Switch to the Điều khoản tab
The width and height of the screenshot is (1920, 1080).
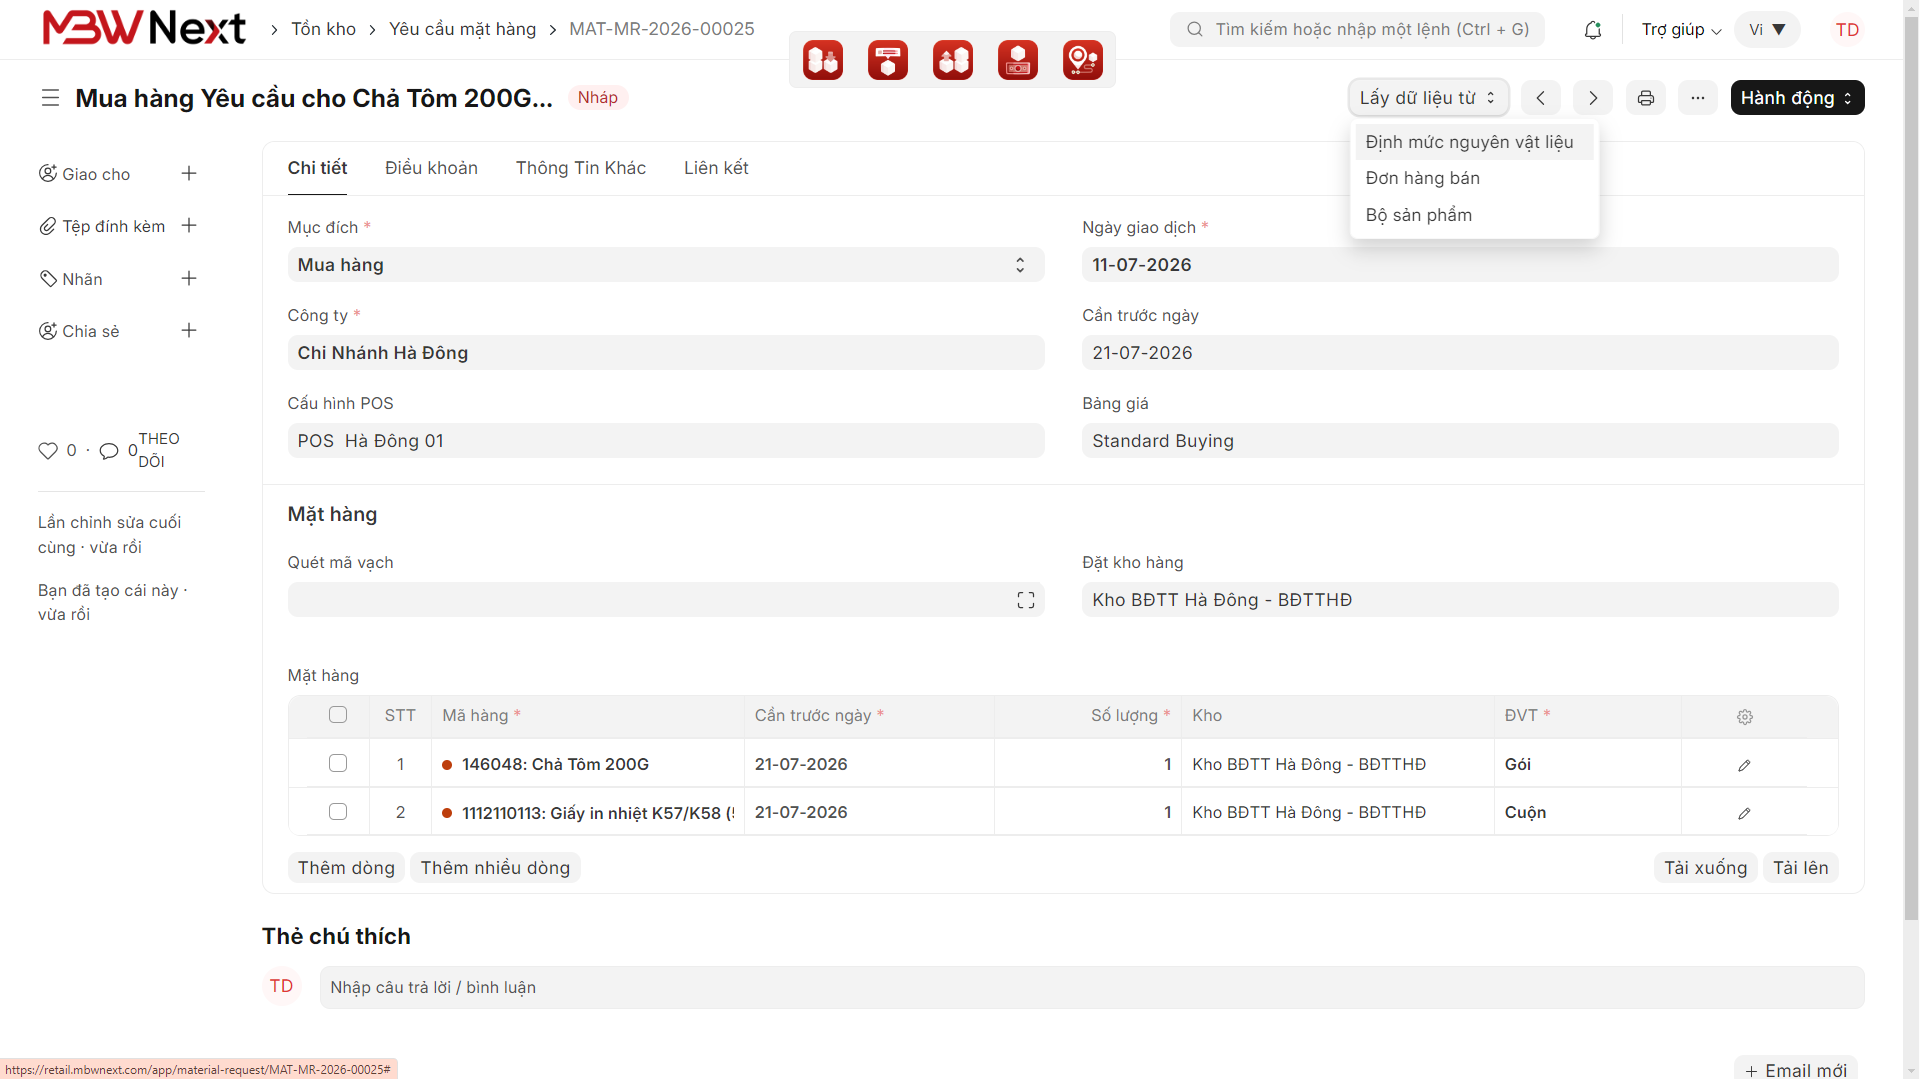point(431,168)
